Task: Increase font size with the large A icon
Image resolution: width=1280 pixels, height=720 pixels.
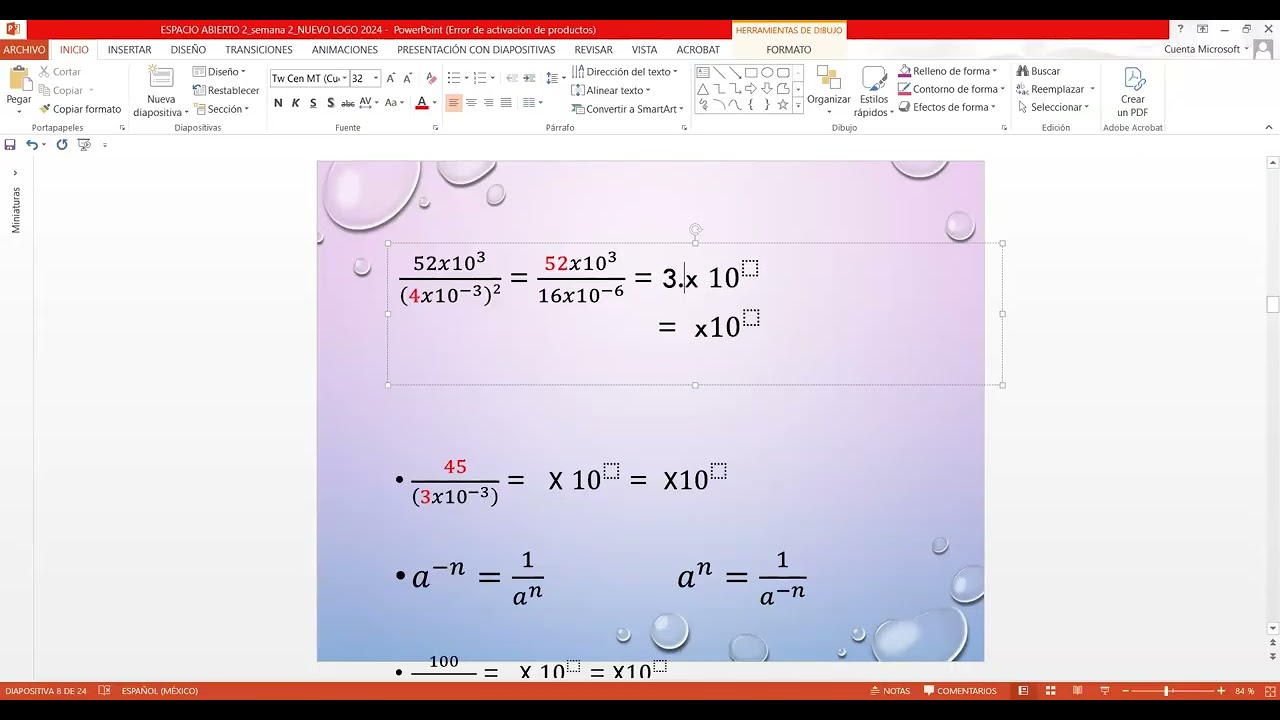Action: 391,78
